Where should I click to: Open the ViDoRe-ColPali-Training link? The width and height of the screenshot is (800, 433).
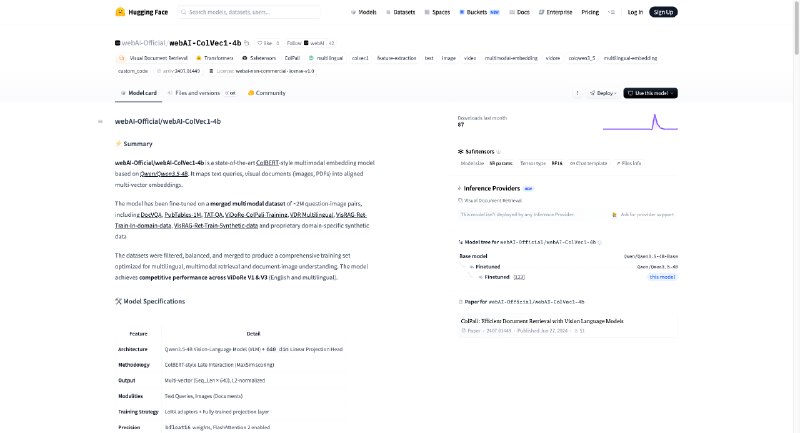[256, 215]
